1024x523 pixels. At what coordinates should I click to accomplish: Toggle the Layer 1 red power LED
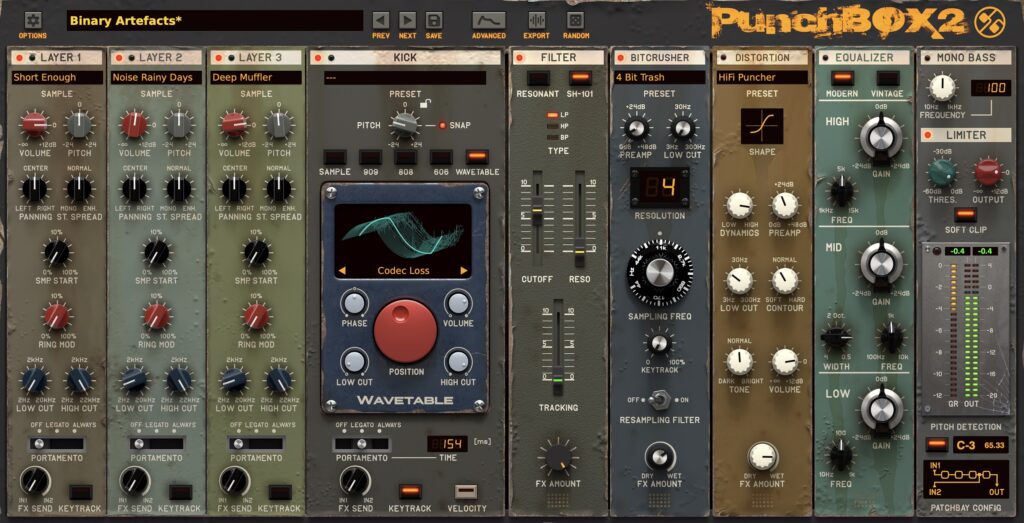pyautogui.click(x=20, y=57)
